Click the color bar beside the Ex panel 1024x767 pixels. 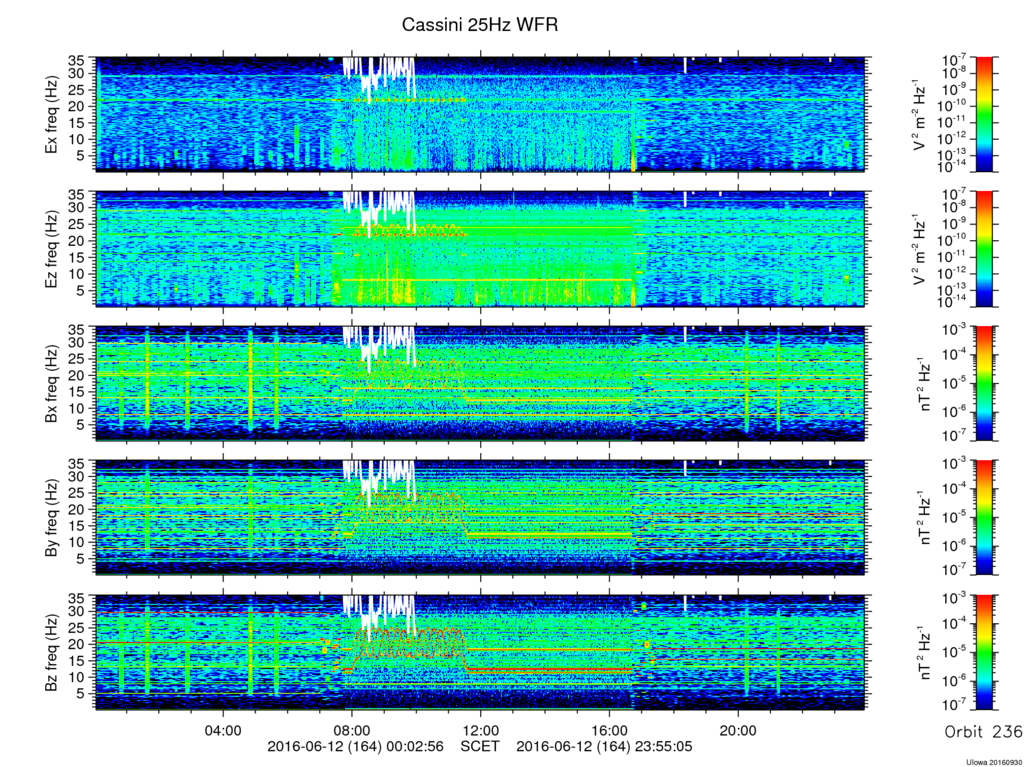pos(984,114)
